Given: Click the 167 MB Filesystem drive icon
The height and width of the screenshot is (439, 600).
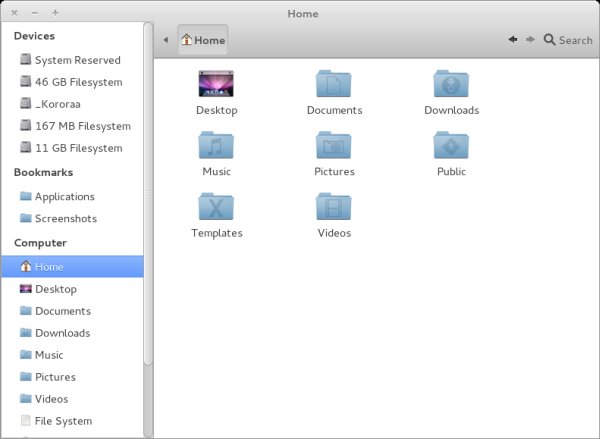Looking at the screenshot, I should (25, 125).
